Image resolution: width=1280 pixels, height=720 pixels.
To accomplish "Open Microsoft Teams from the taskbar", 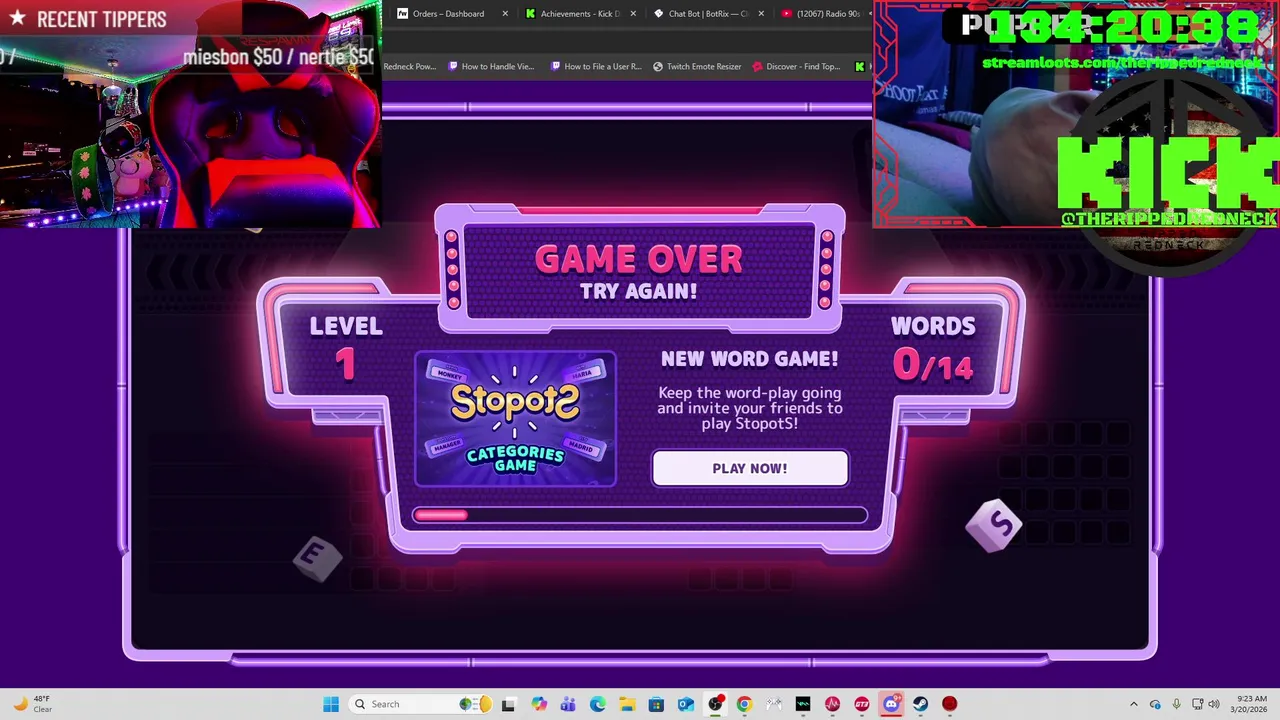I will [568, 704].
